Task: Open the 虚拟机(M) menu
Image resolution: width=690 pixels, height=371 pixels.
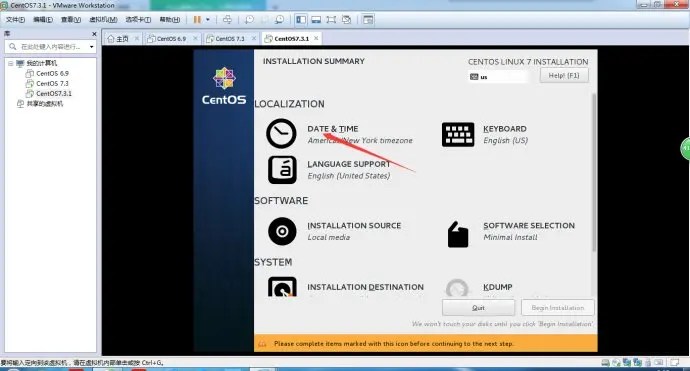Action: [103, 19]
